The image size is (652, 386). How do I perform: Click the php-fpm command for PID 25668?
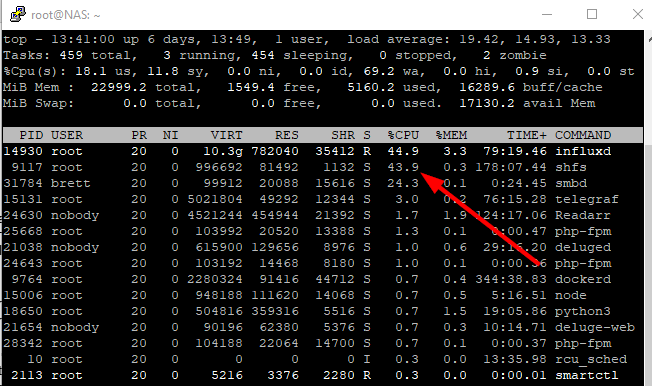[x=583, y=231]
